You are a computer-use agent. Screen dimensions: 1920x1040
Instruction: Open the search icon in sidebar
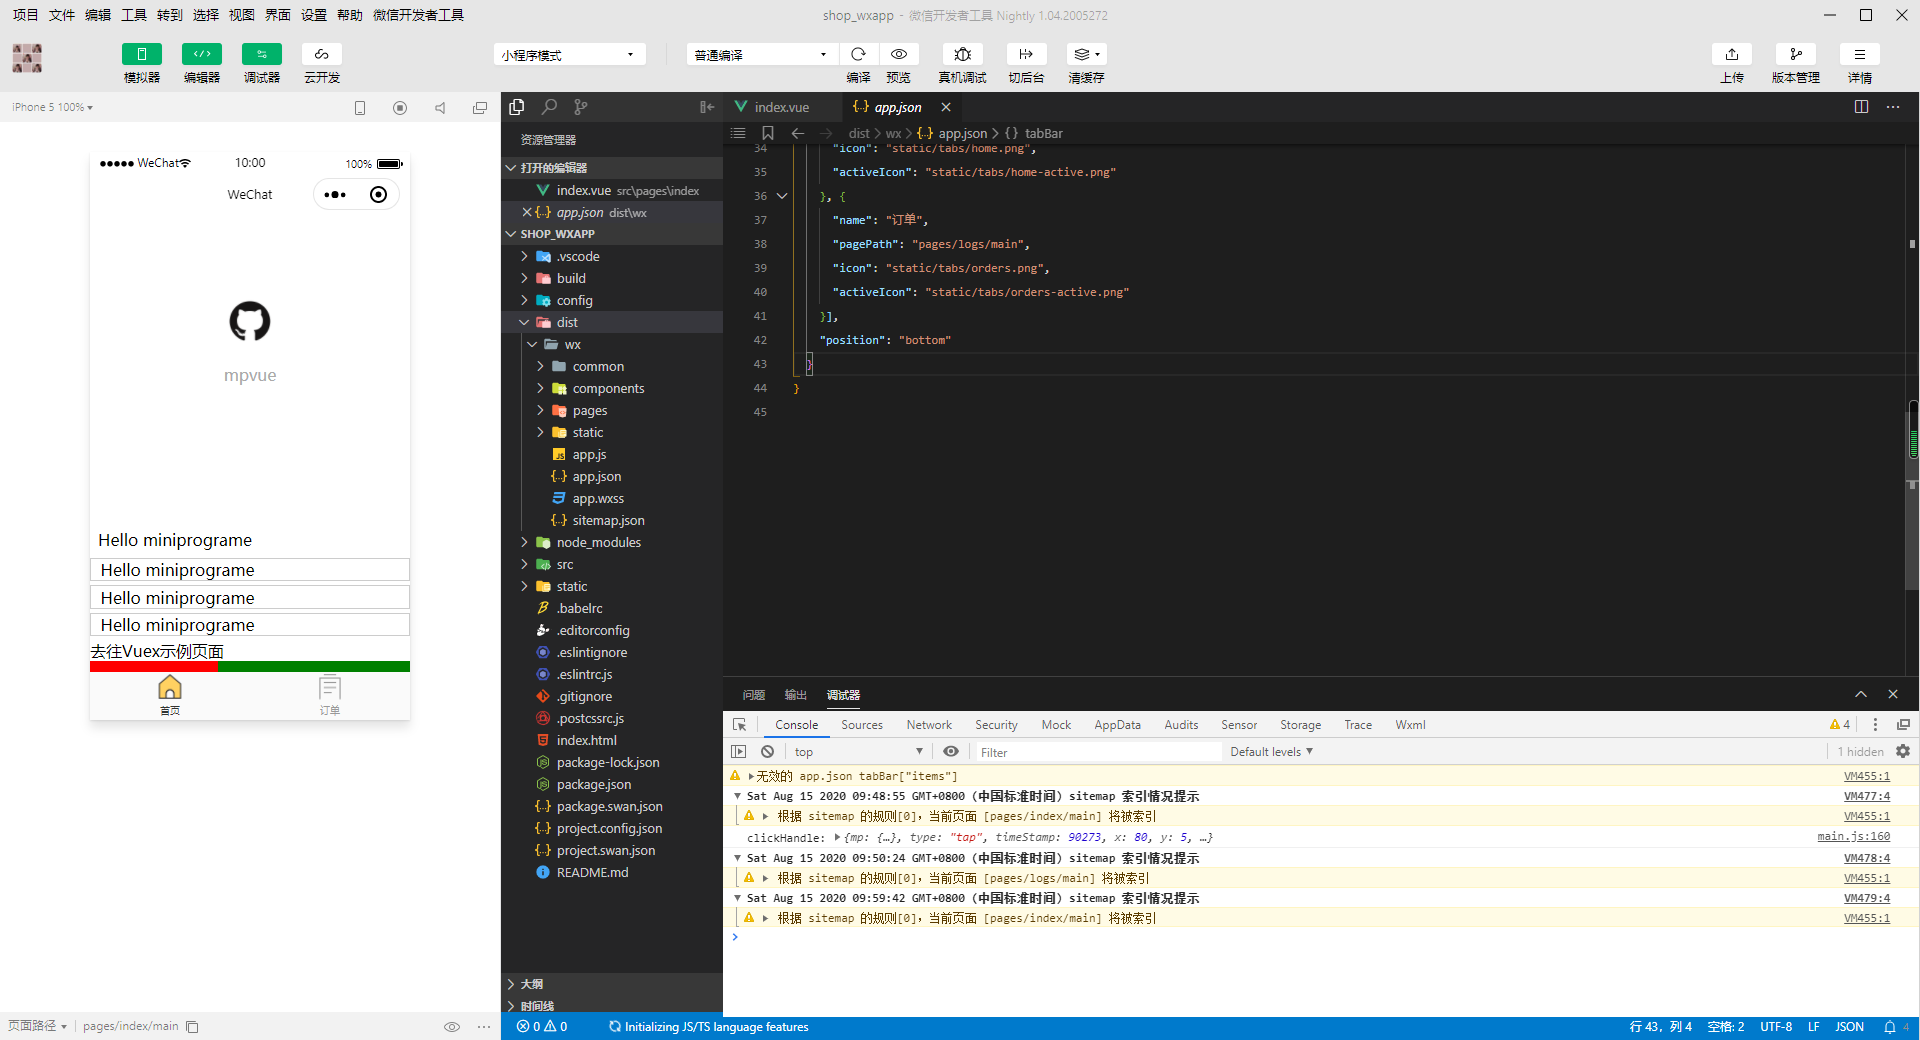click(549, 107)
